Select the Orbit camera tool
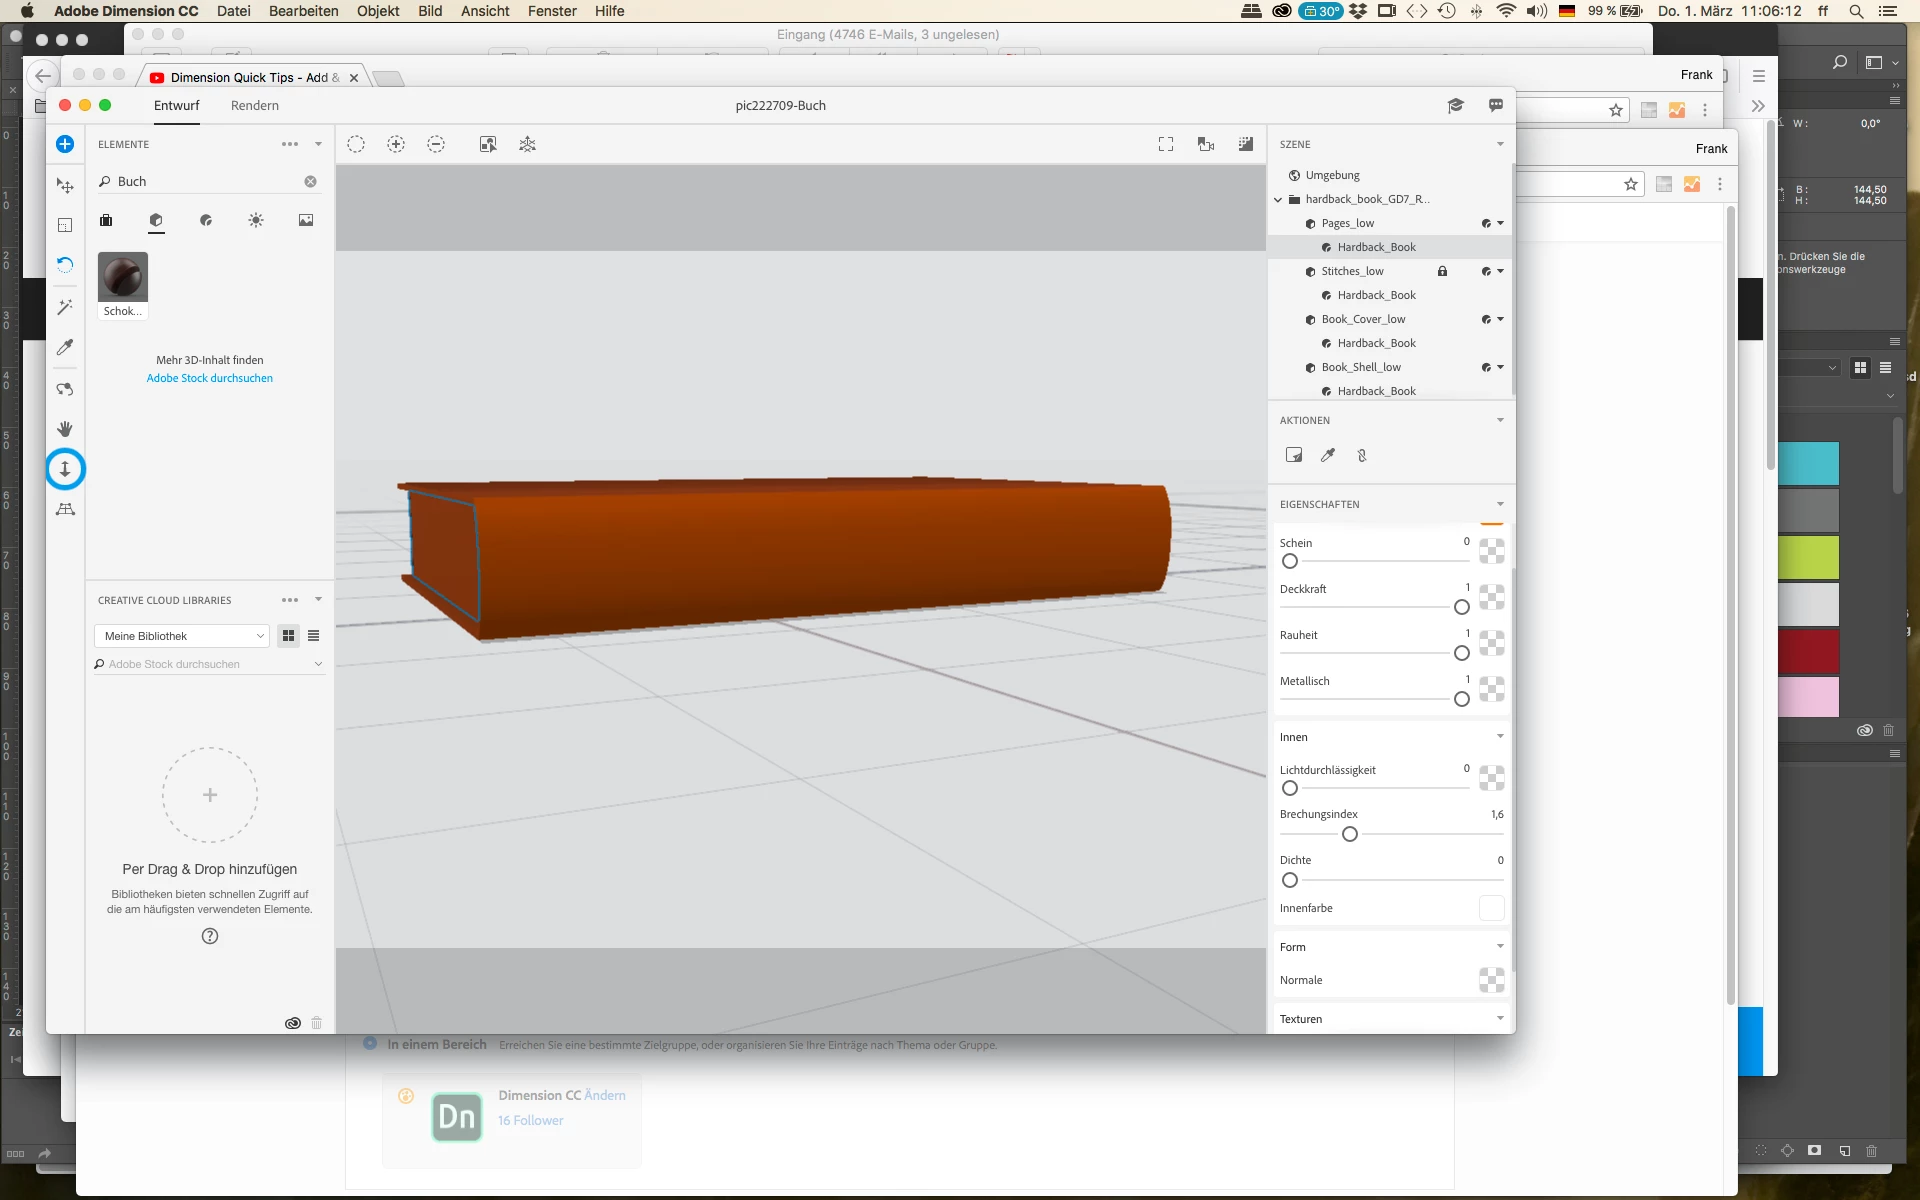 (65, 389)
